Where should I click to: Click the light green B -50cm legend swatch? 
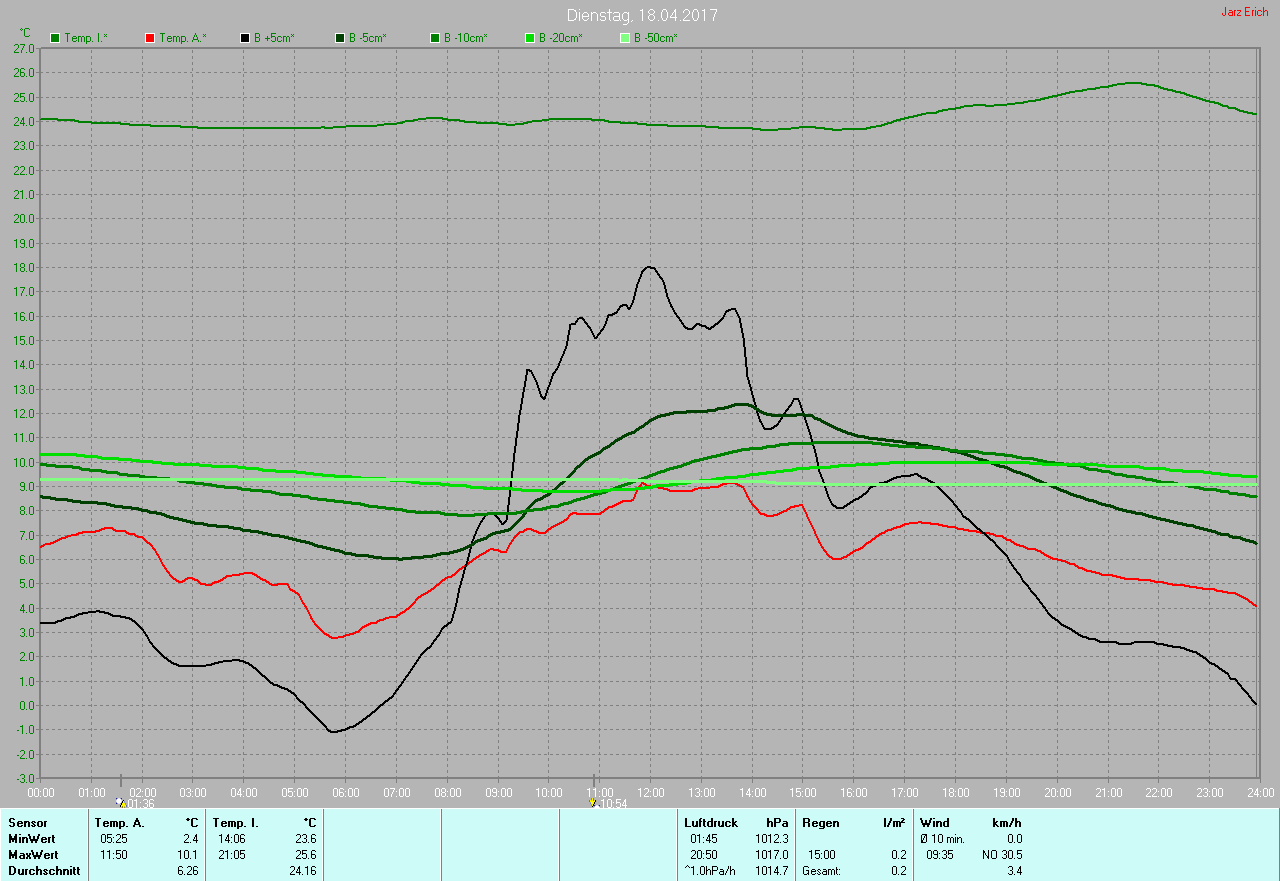point(625,38)
